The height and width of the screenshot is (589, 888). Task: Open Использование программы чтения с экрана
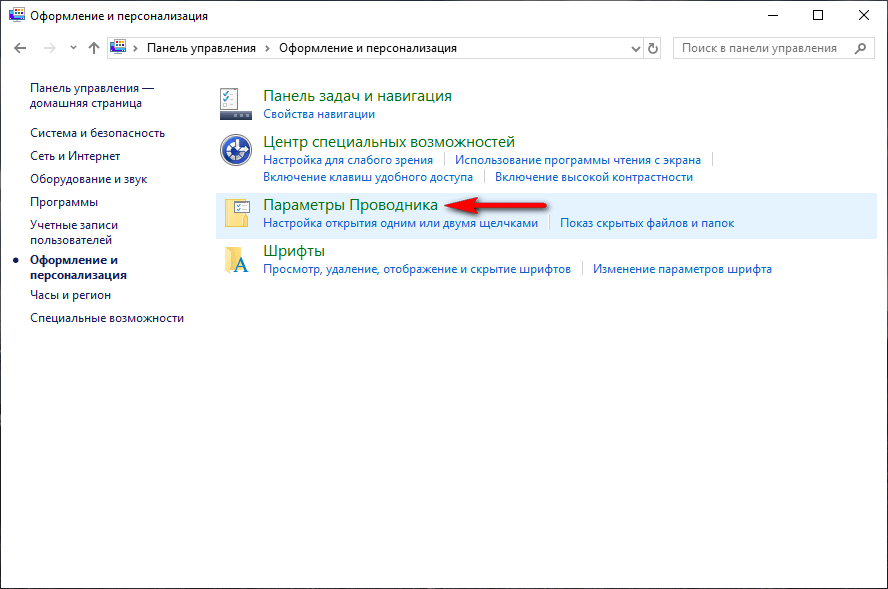[578, 160]
